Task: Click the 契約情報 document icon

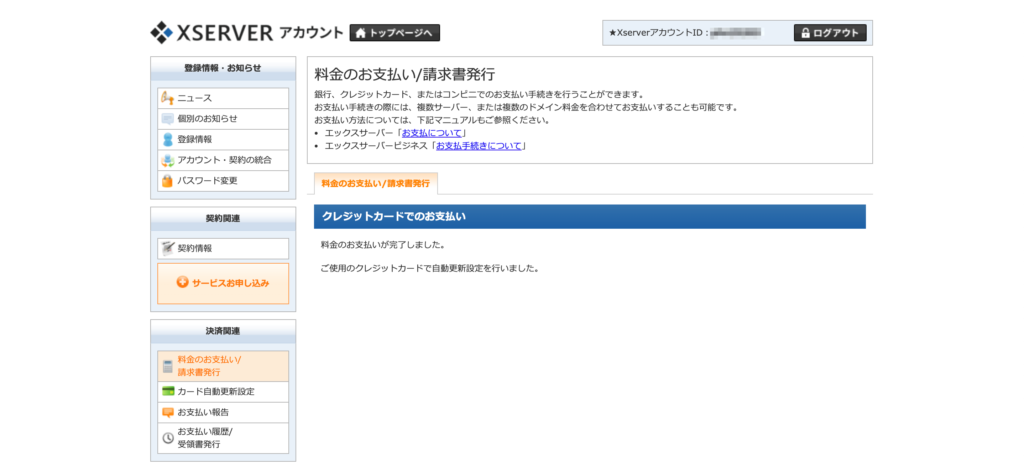Action: click(167, 248)
